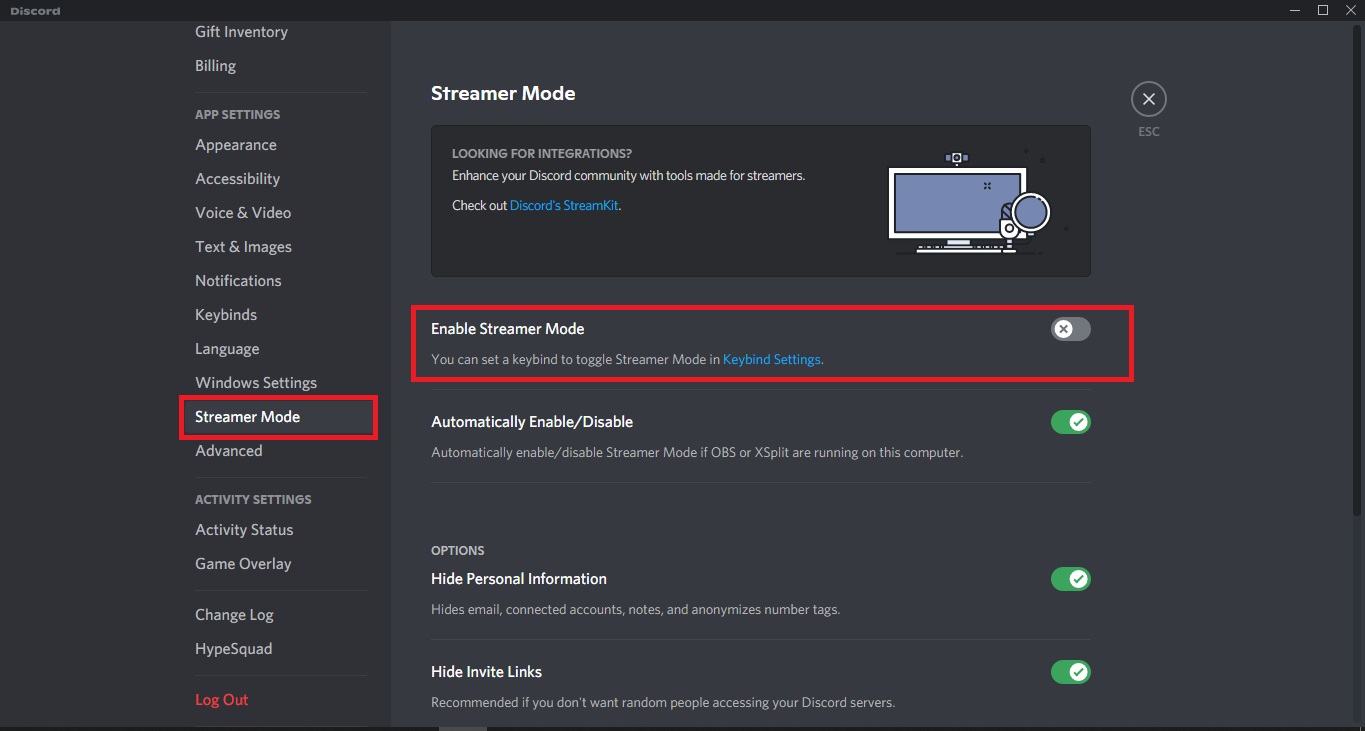Click the Hide Invite Links label
Viewport: 1365px width, 731px height.
pyautogui.click(x=487, y=672)
